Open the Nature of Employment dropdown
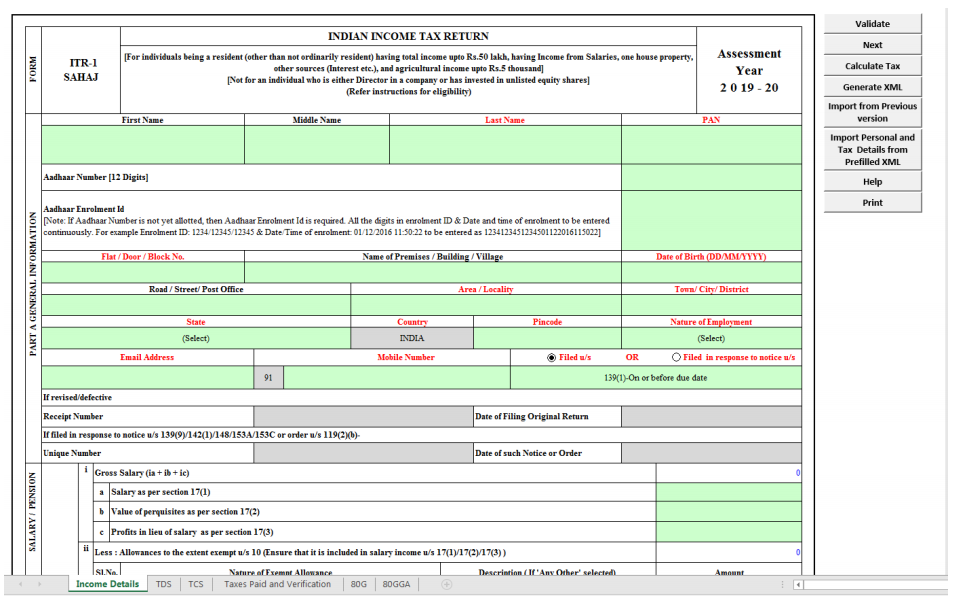The height and width of the screenshot is (615, 977). pyautogui.click(x=711, y=338)
